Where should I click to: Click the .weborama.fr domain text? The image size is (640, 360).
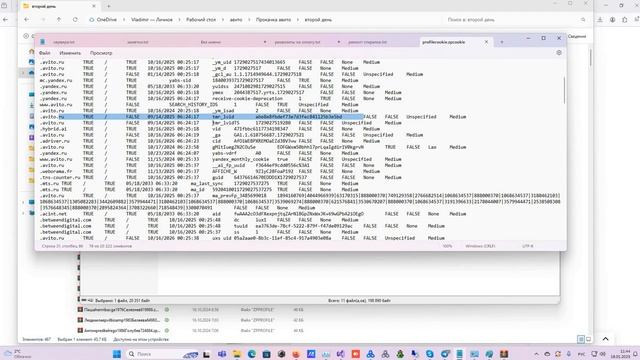(x=56, y=171)
